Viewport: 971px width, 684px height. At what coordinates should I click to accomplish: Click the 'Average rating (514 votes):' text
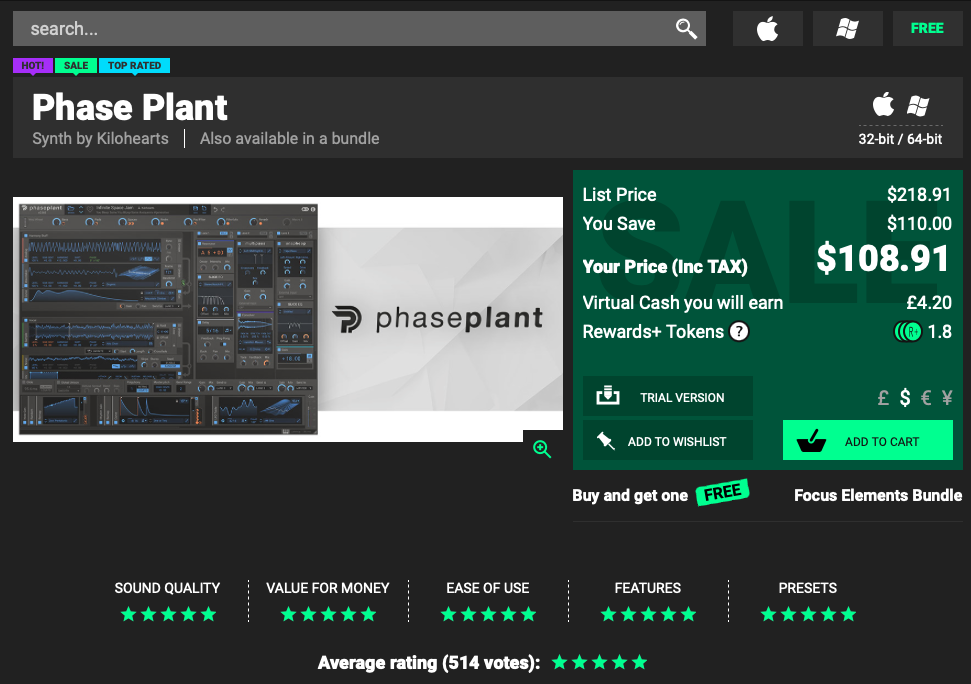429,663
